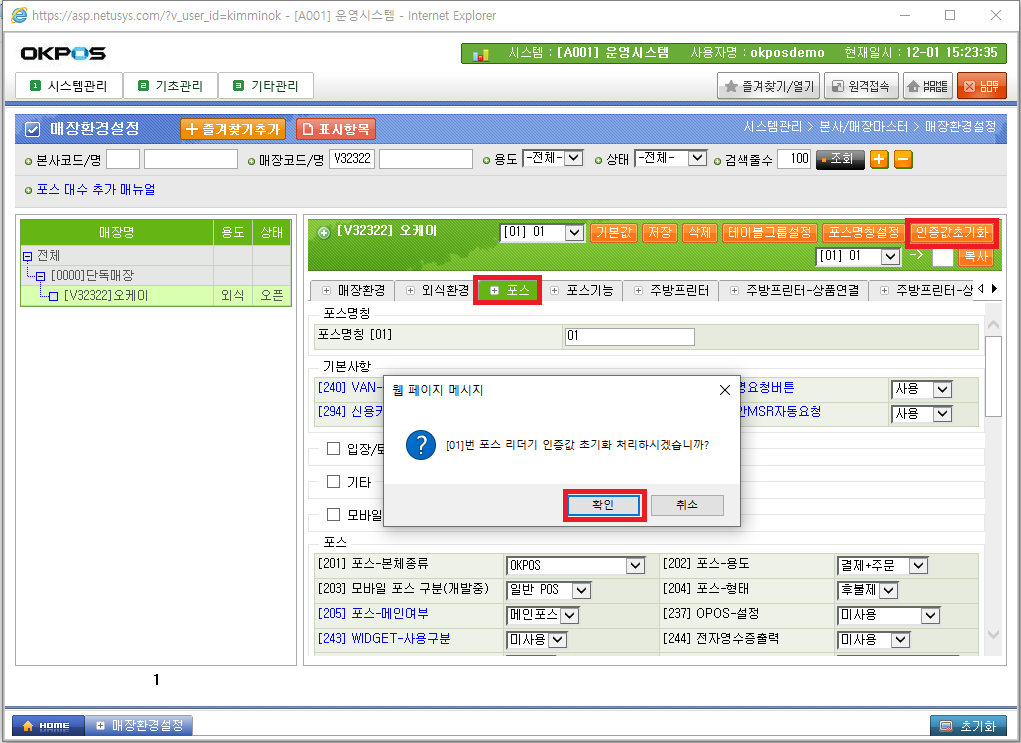1021x743 pixels.
Task: Click the 포스명칭 [01] input field
Action: point(629,337)
